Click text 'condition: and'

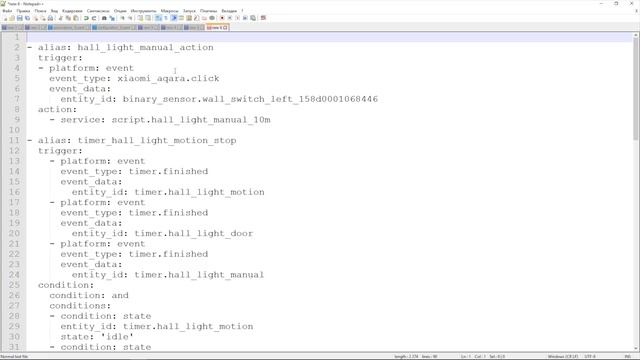coord(89,295)
